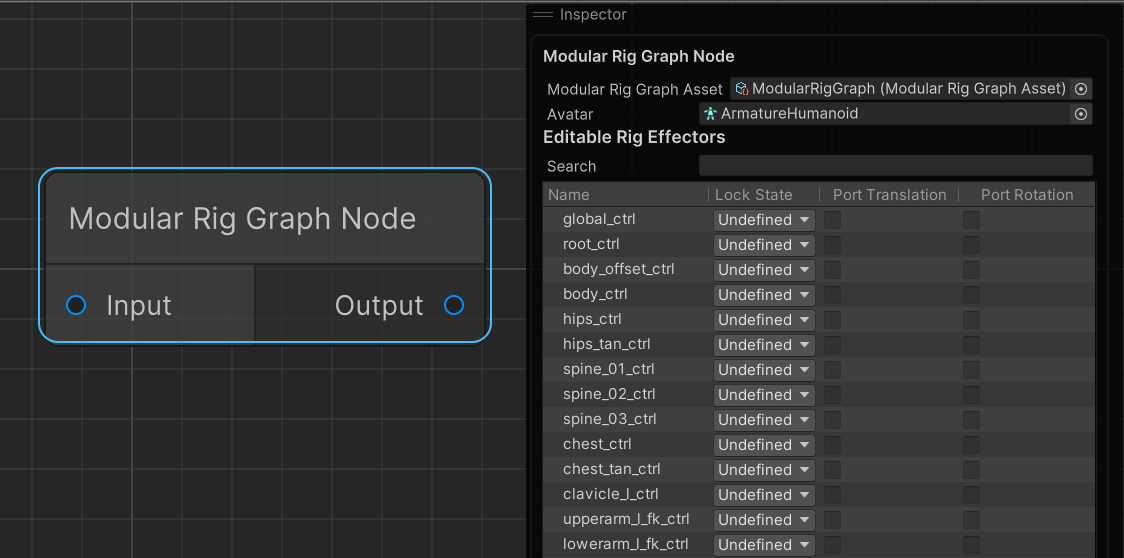Select the body_offset_ctrl effector name
The height and width of the screenshot is (558, 1124).
click(619, 269)
